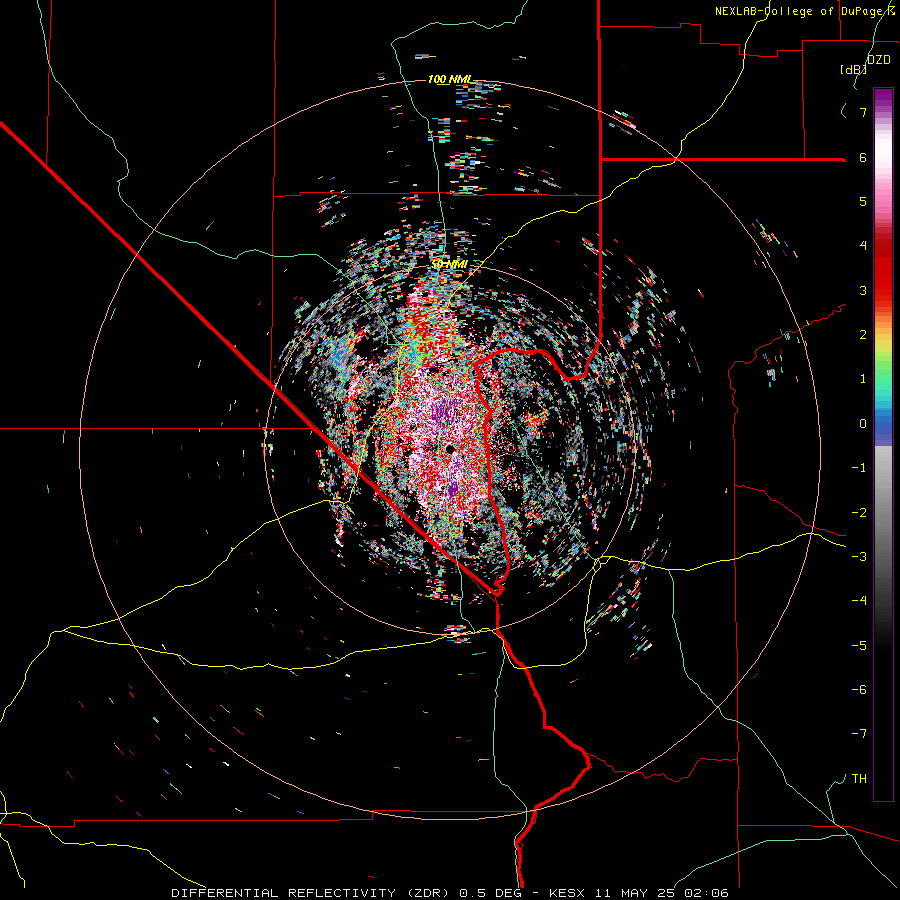The image size is (900, 900).
Task: Click the TH label below the scale
Action: tap(859, 779)
